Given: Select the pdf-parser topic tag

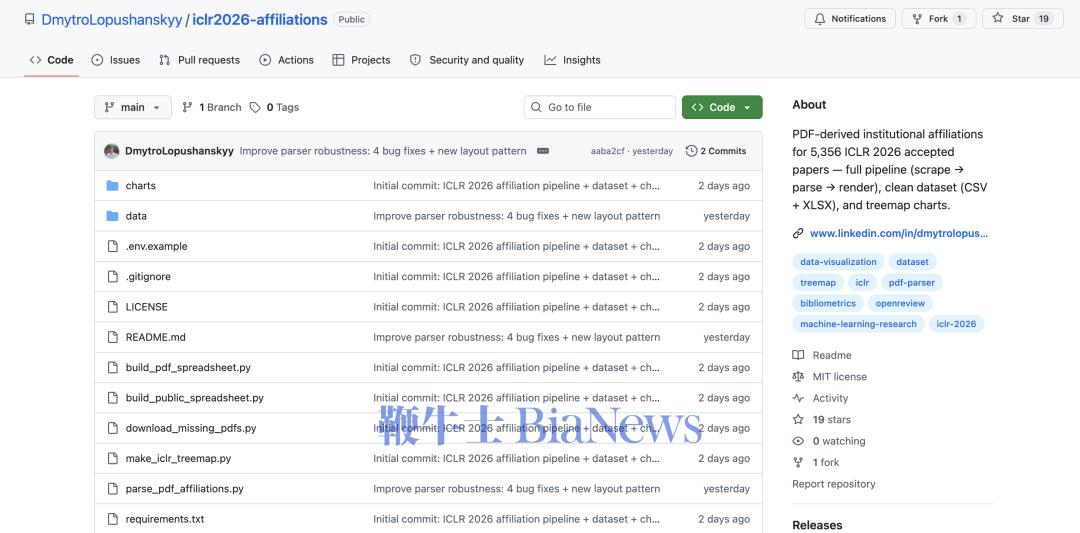Looking at the screenshot, I should (911, 282).
